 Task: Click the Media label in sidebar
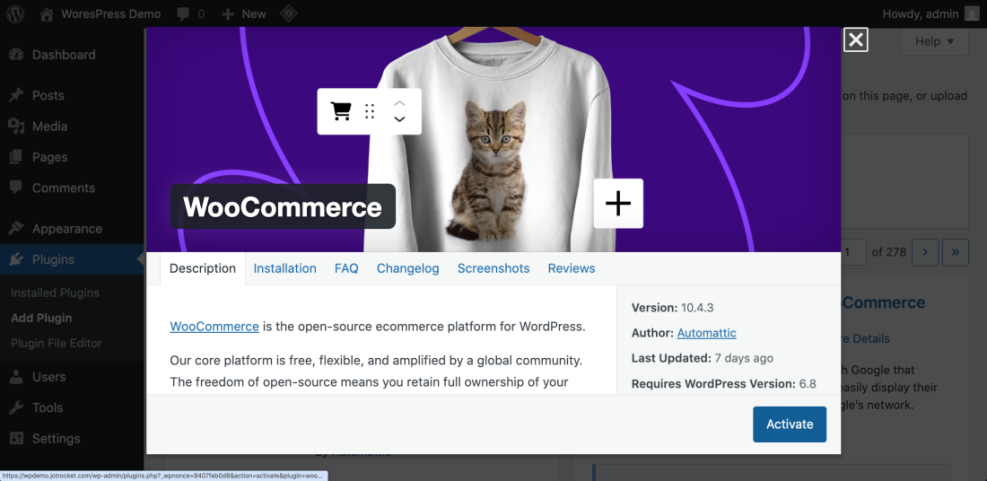pos(50,127)
